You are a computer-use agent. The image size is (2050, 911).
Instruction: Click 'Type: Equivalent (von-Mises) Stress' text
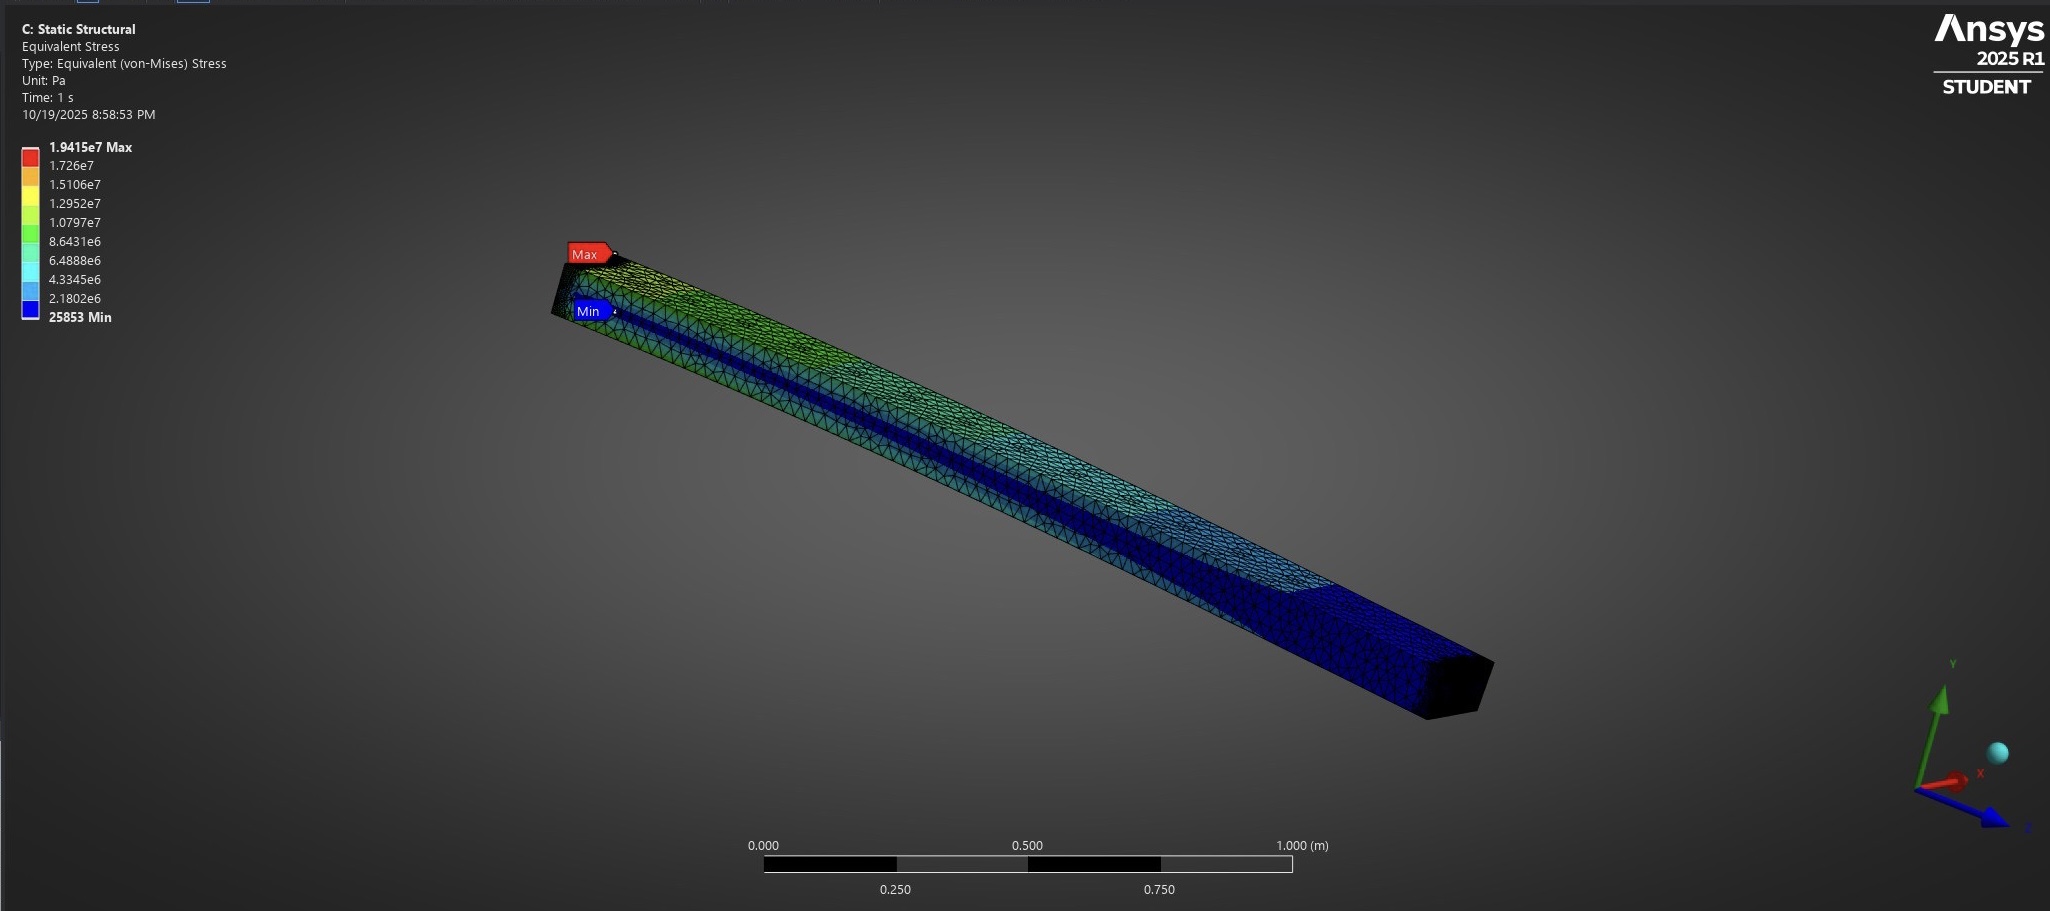124,63
